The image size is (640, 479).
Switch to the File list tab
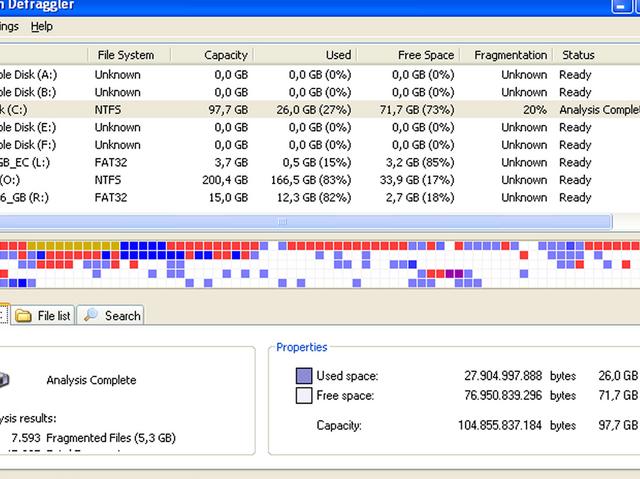click(43, 315)
